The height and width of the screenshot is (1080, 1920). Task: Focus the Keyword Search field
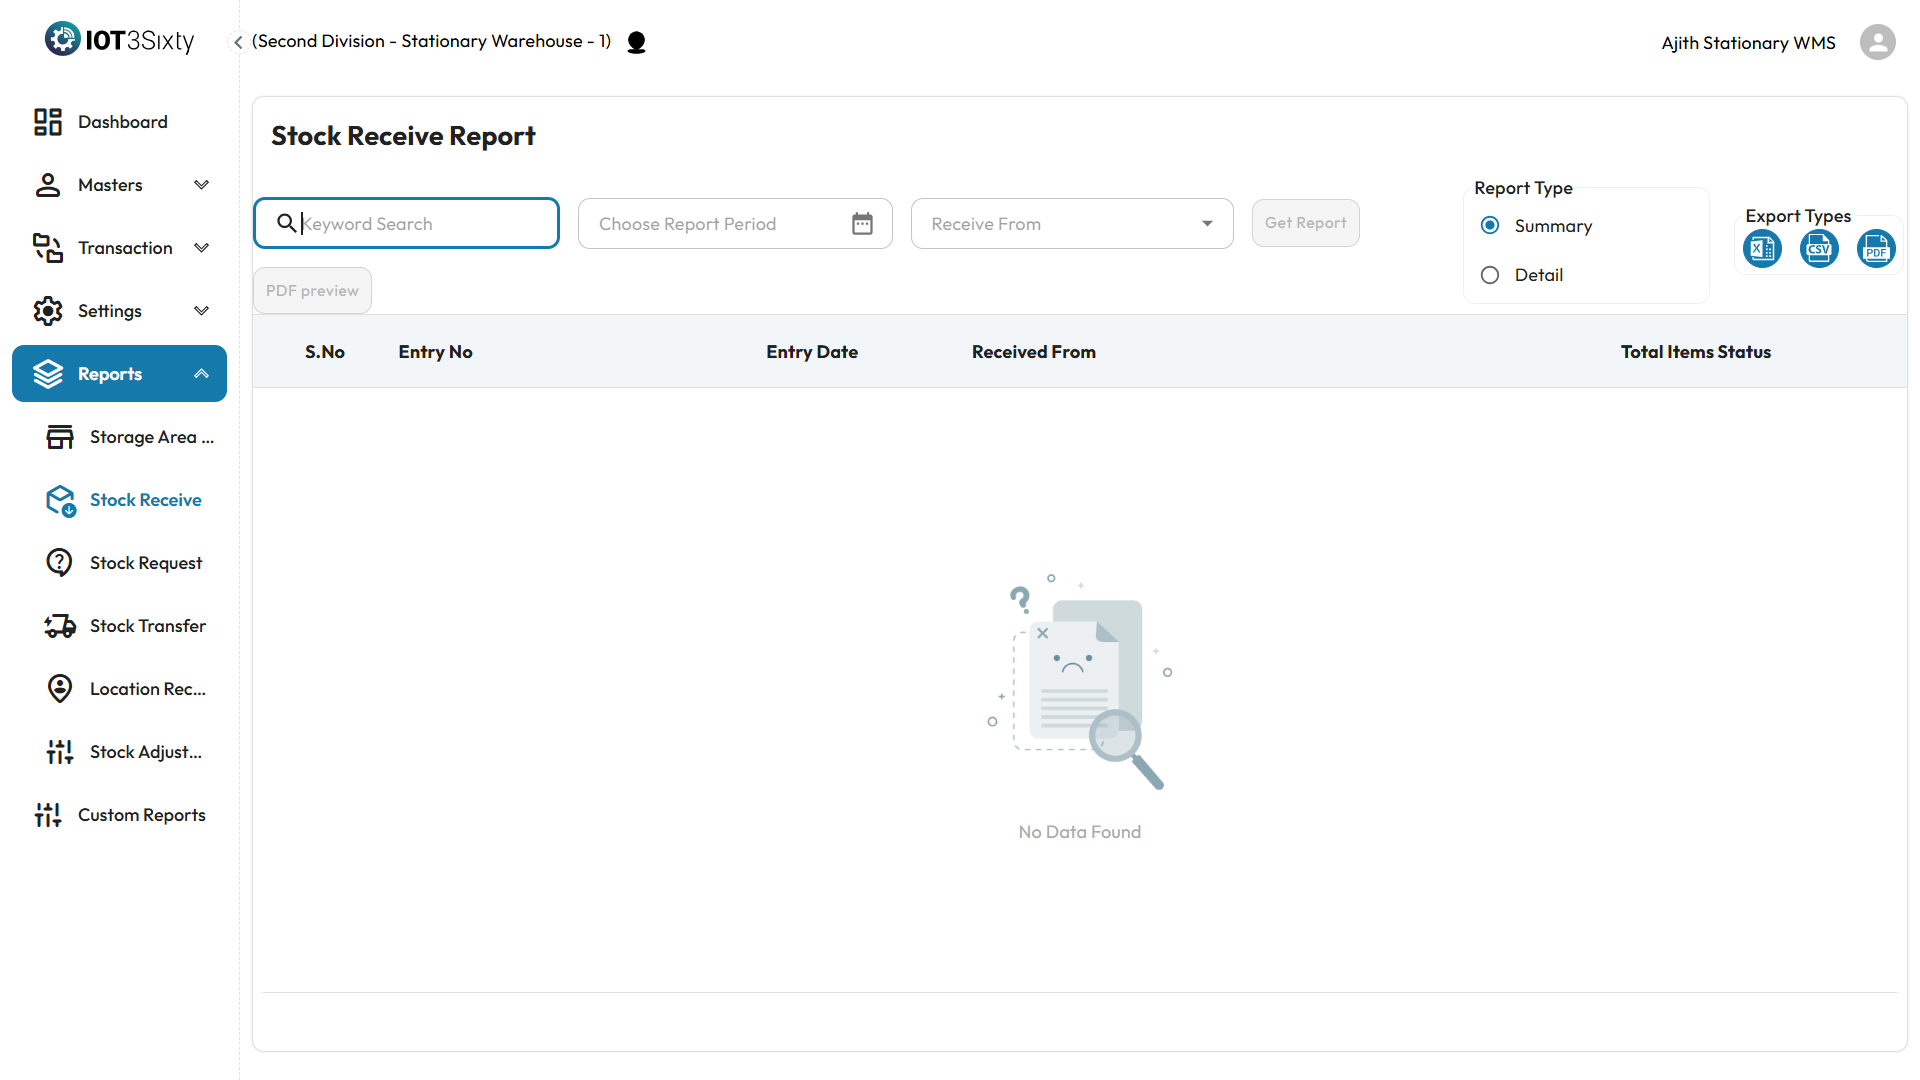click(420, 224)
